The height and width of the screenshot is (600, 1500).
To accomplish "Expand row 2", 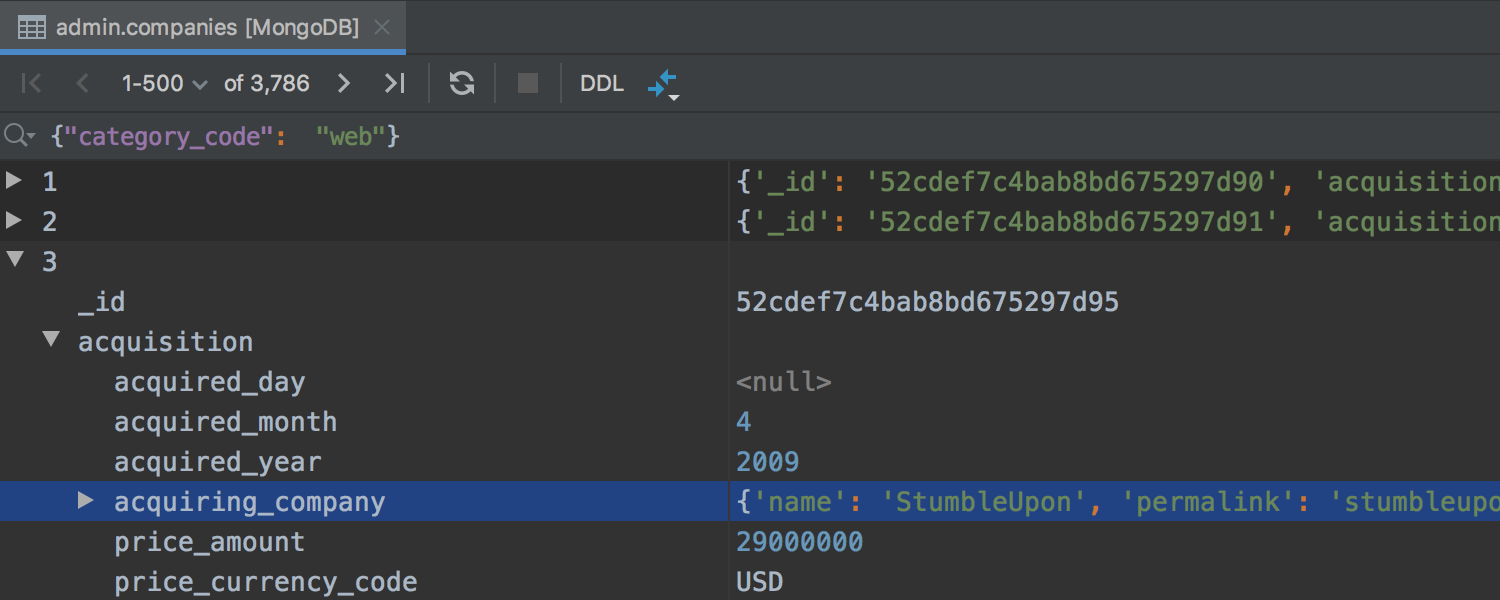I will click(x=13, y=221).
